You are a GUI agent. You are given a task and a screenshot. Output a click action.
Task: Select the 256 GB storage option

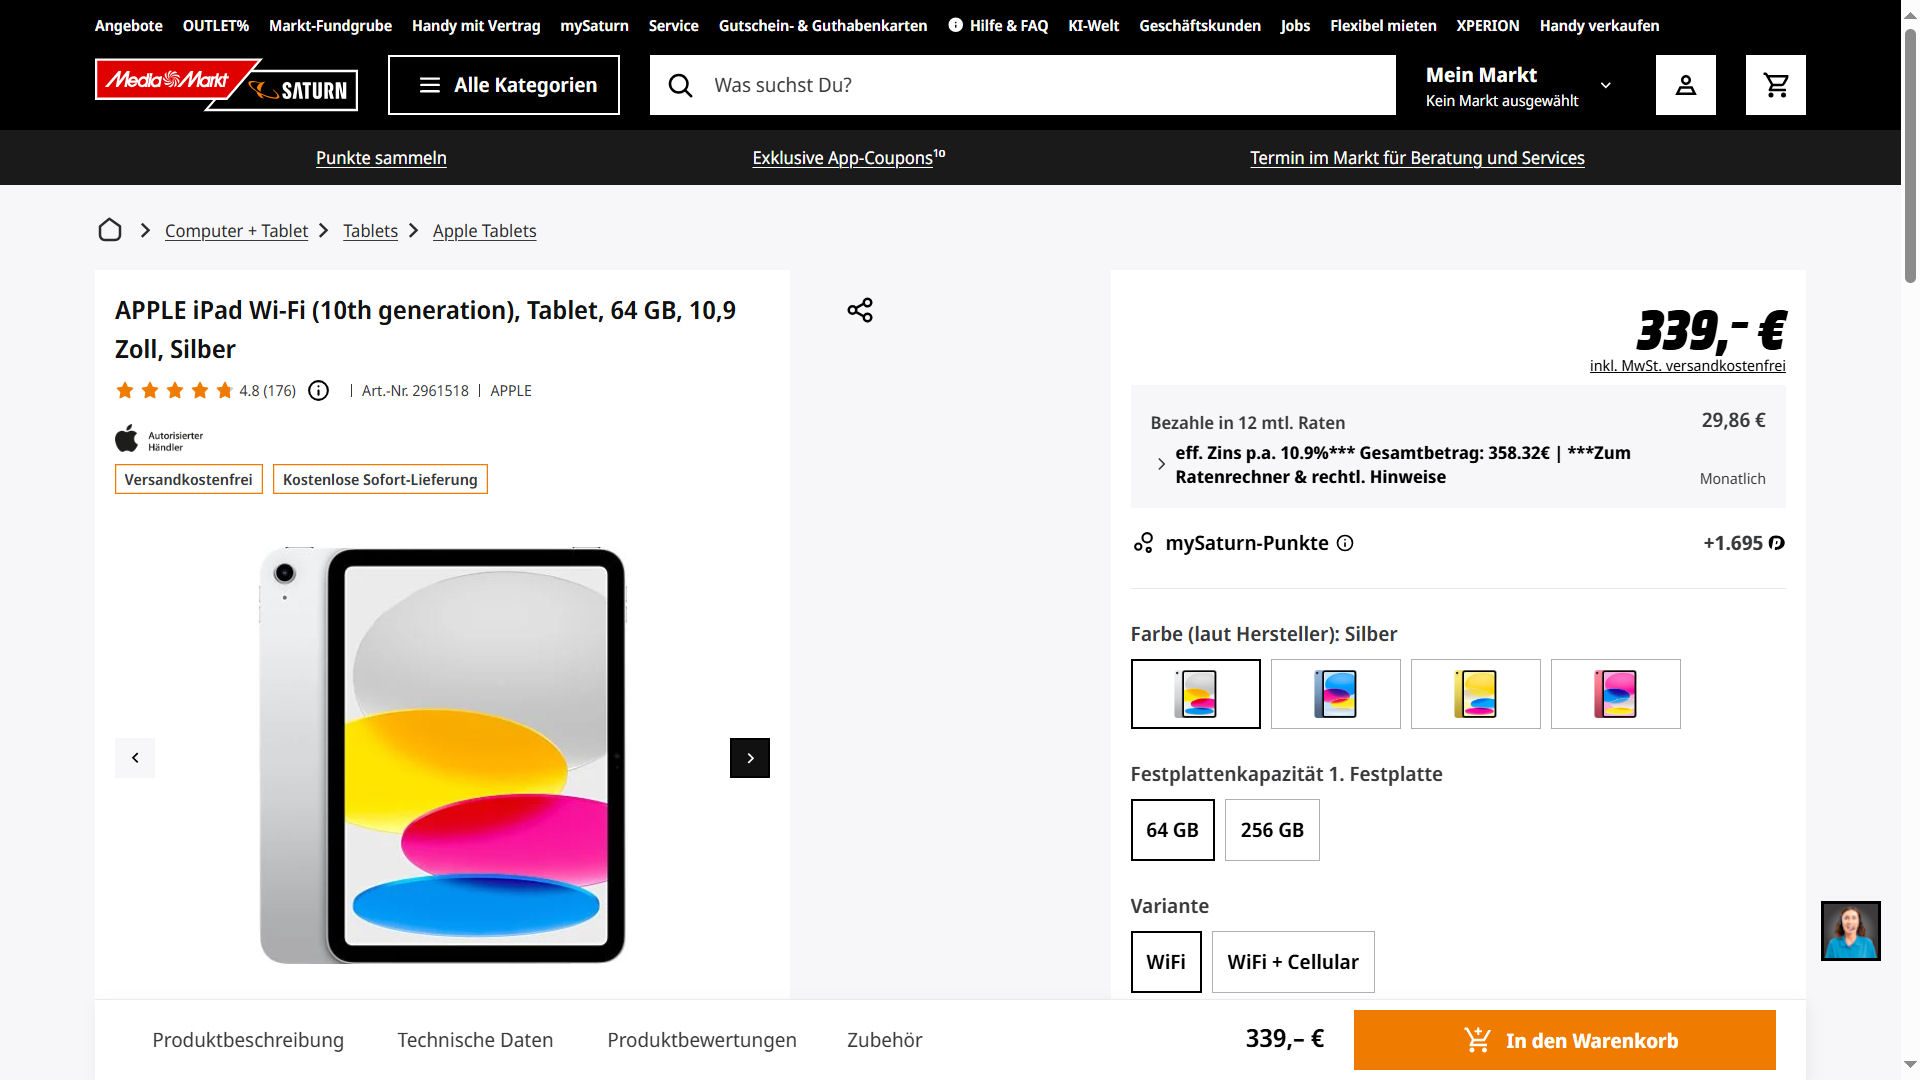pos(1272,830)
